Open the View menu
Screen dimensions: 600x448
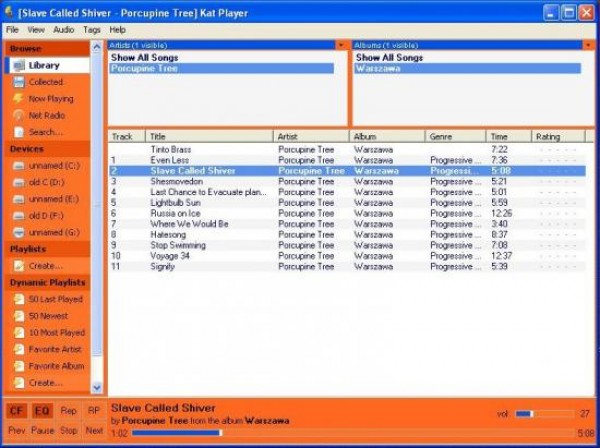click(x=36, y=30)
